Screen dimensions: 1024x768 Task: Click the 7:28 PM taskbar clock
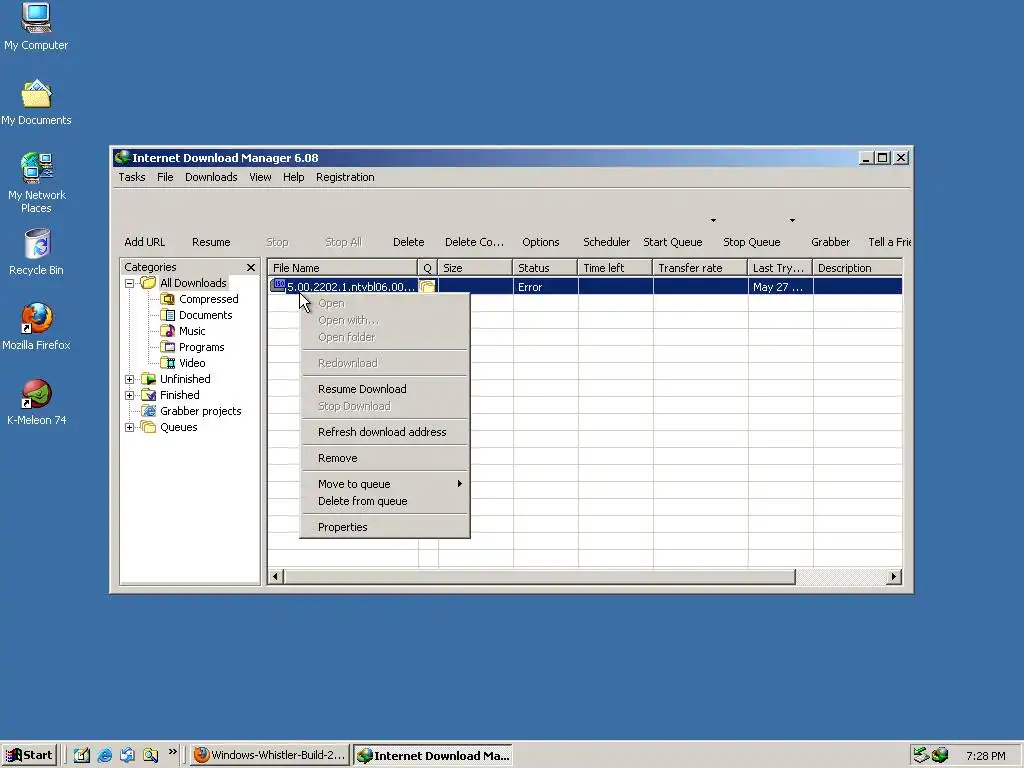click(985, 756)
